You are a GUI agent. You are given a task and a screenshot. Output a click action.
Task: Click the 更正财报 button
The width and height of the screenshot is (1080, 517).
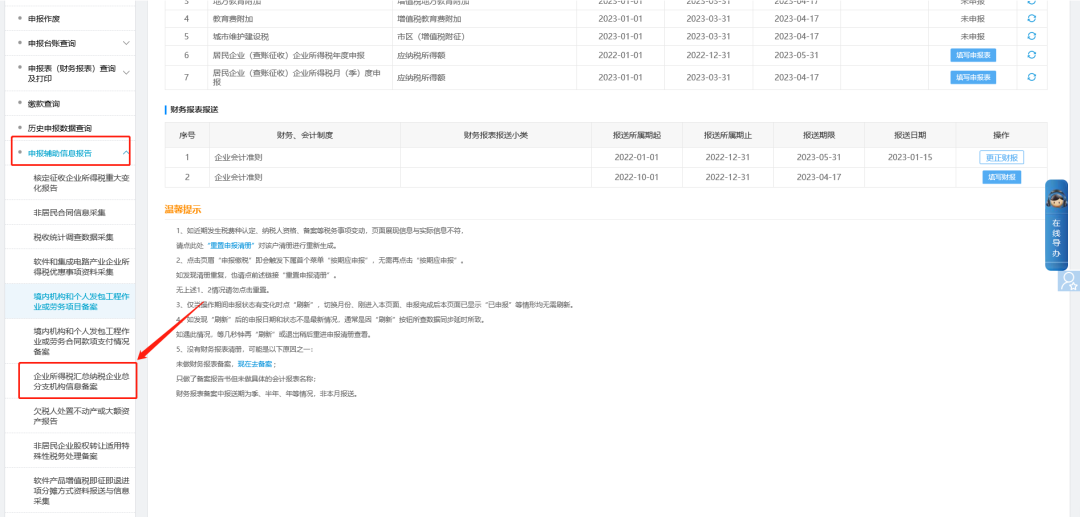(1001, 157)
